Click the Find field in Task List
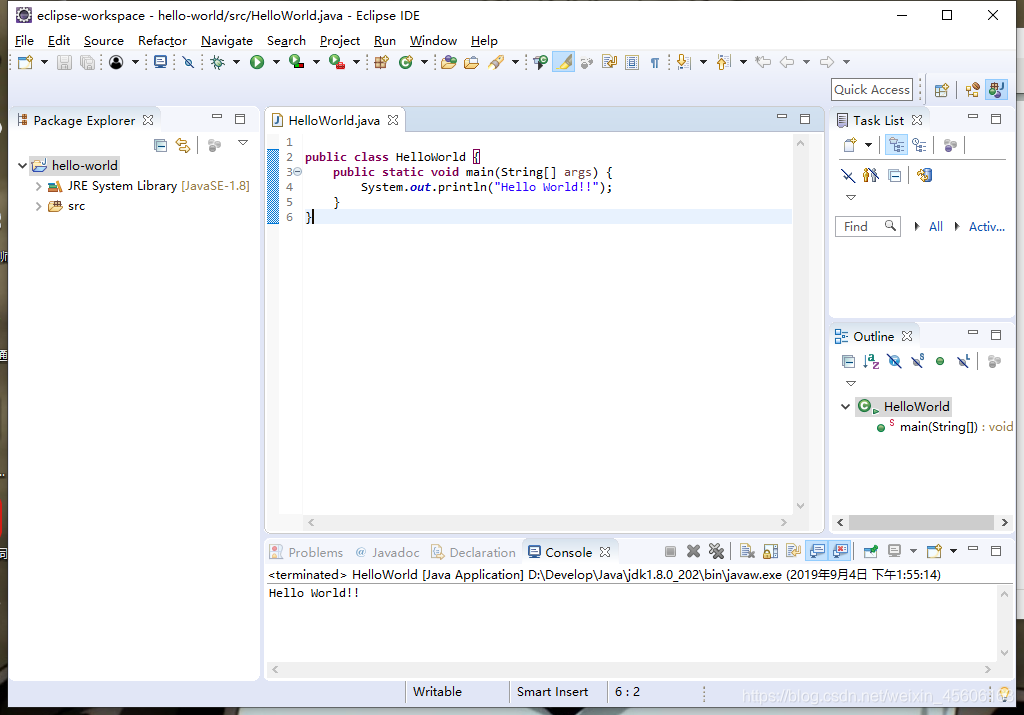 [867, 227]
